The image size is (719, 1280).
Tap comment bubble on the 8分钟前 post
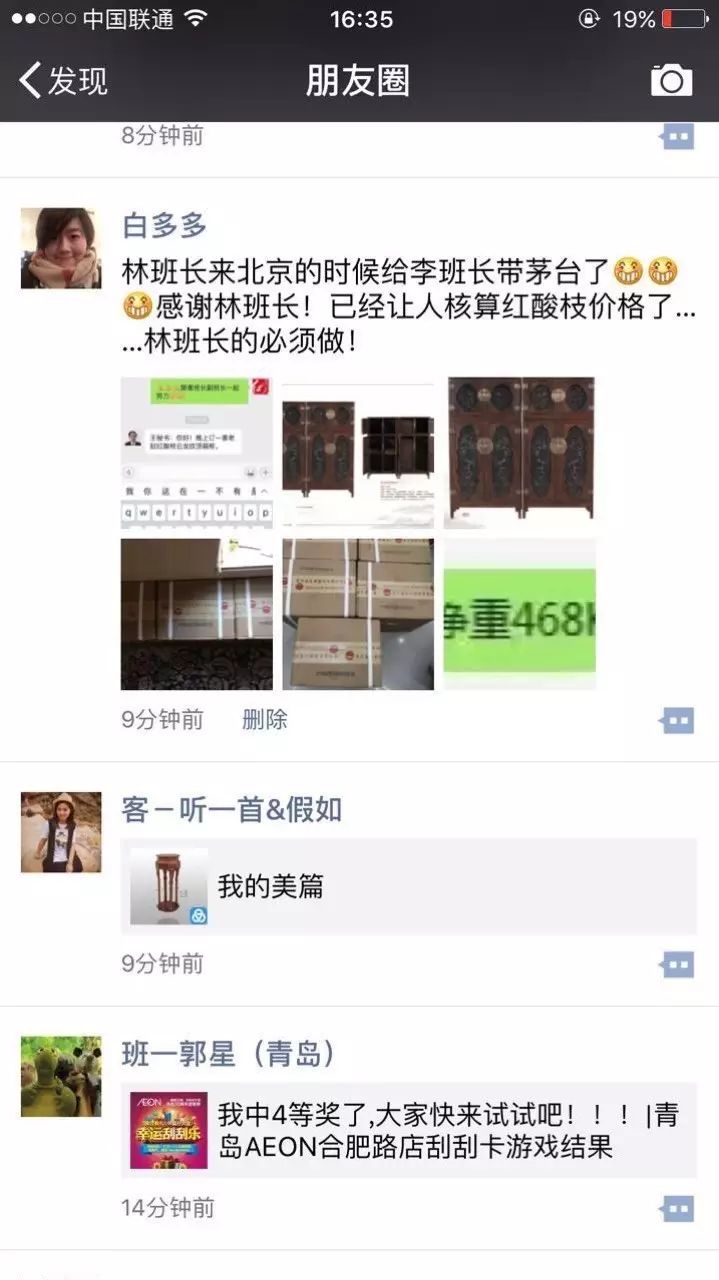click(x=677, y=136)
